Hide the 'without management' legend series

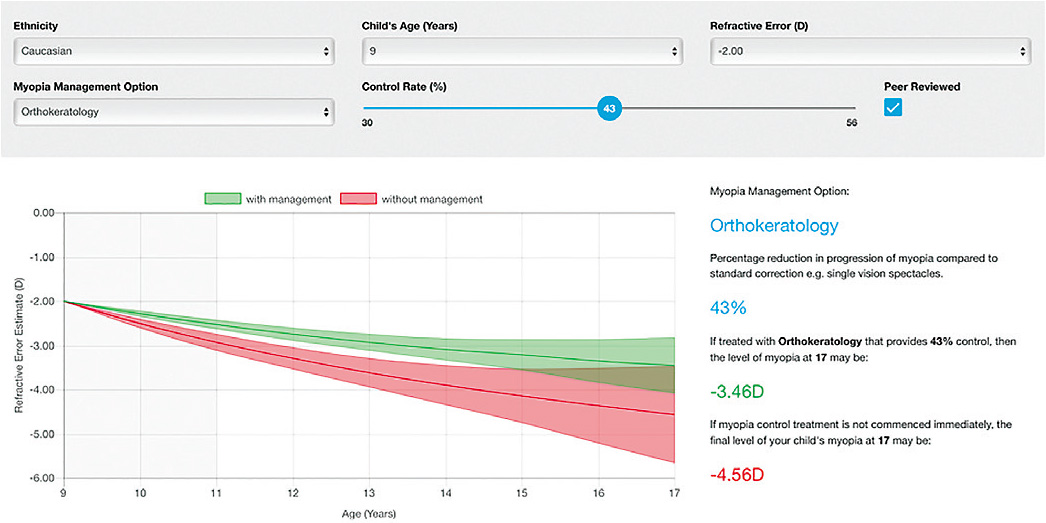431,199
